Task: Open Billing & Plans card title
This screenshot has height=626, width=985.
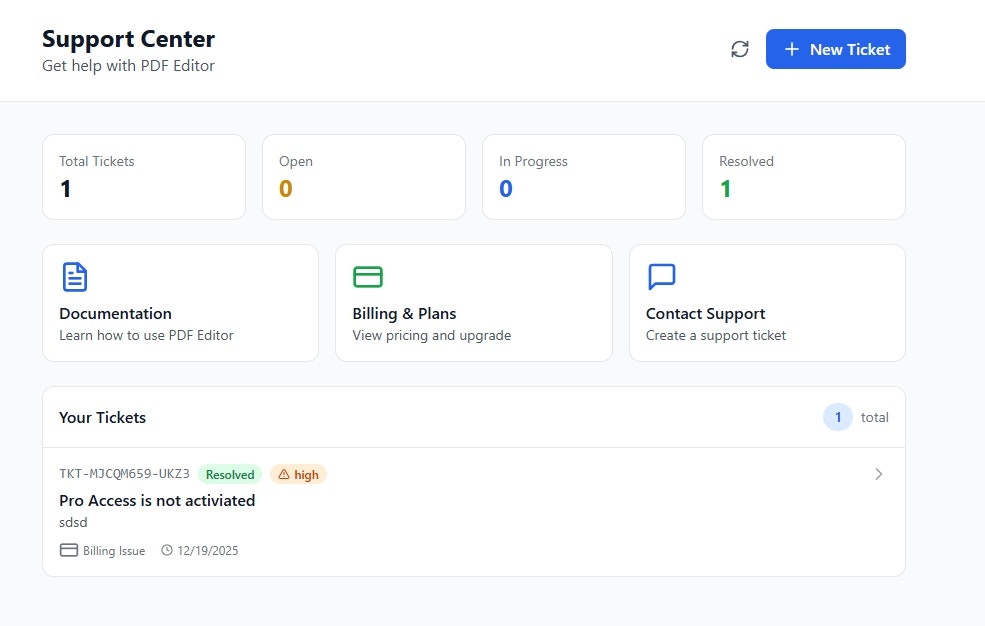Action: coord(404,313)
